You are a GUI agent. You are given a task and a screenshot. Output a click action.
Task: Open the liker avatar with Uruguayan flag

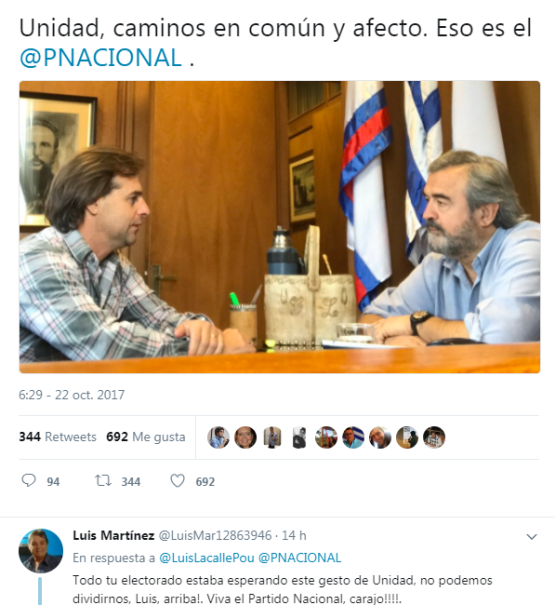[353, 437]
